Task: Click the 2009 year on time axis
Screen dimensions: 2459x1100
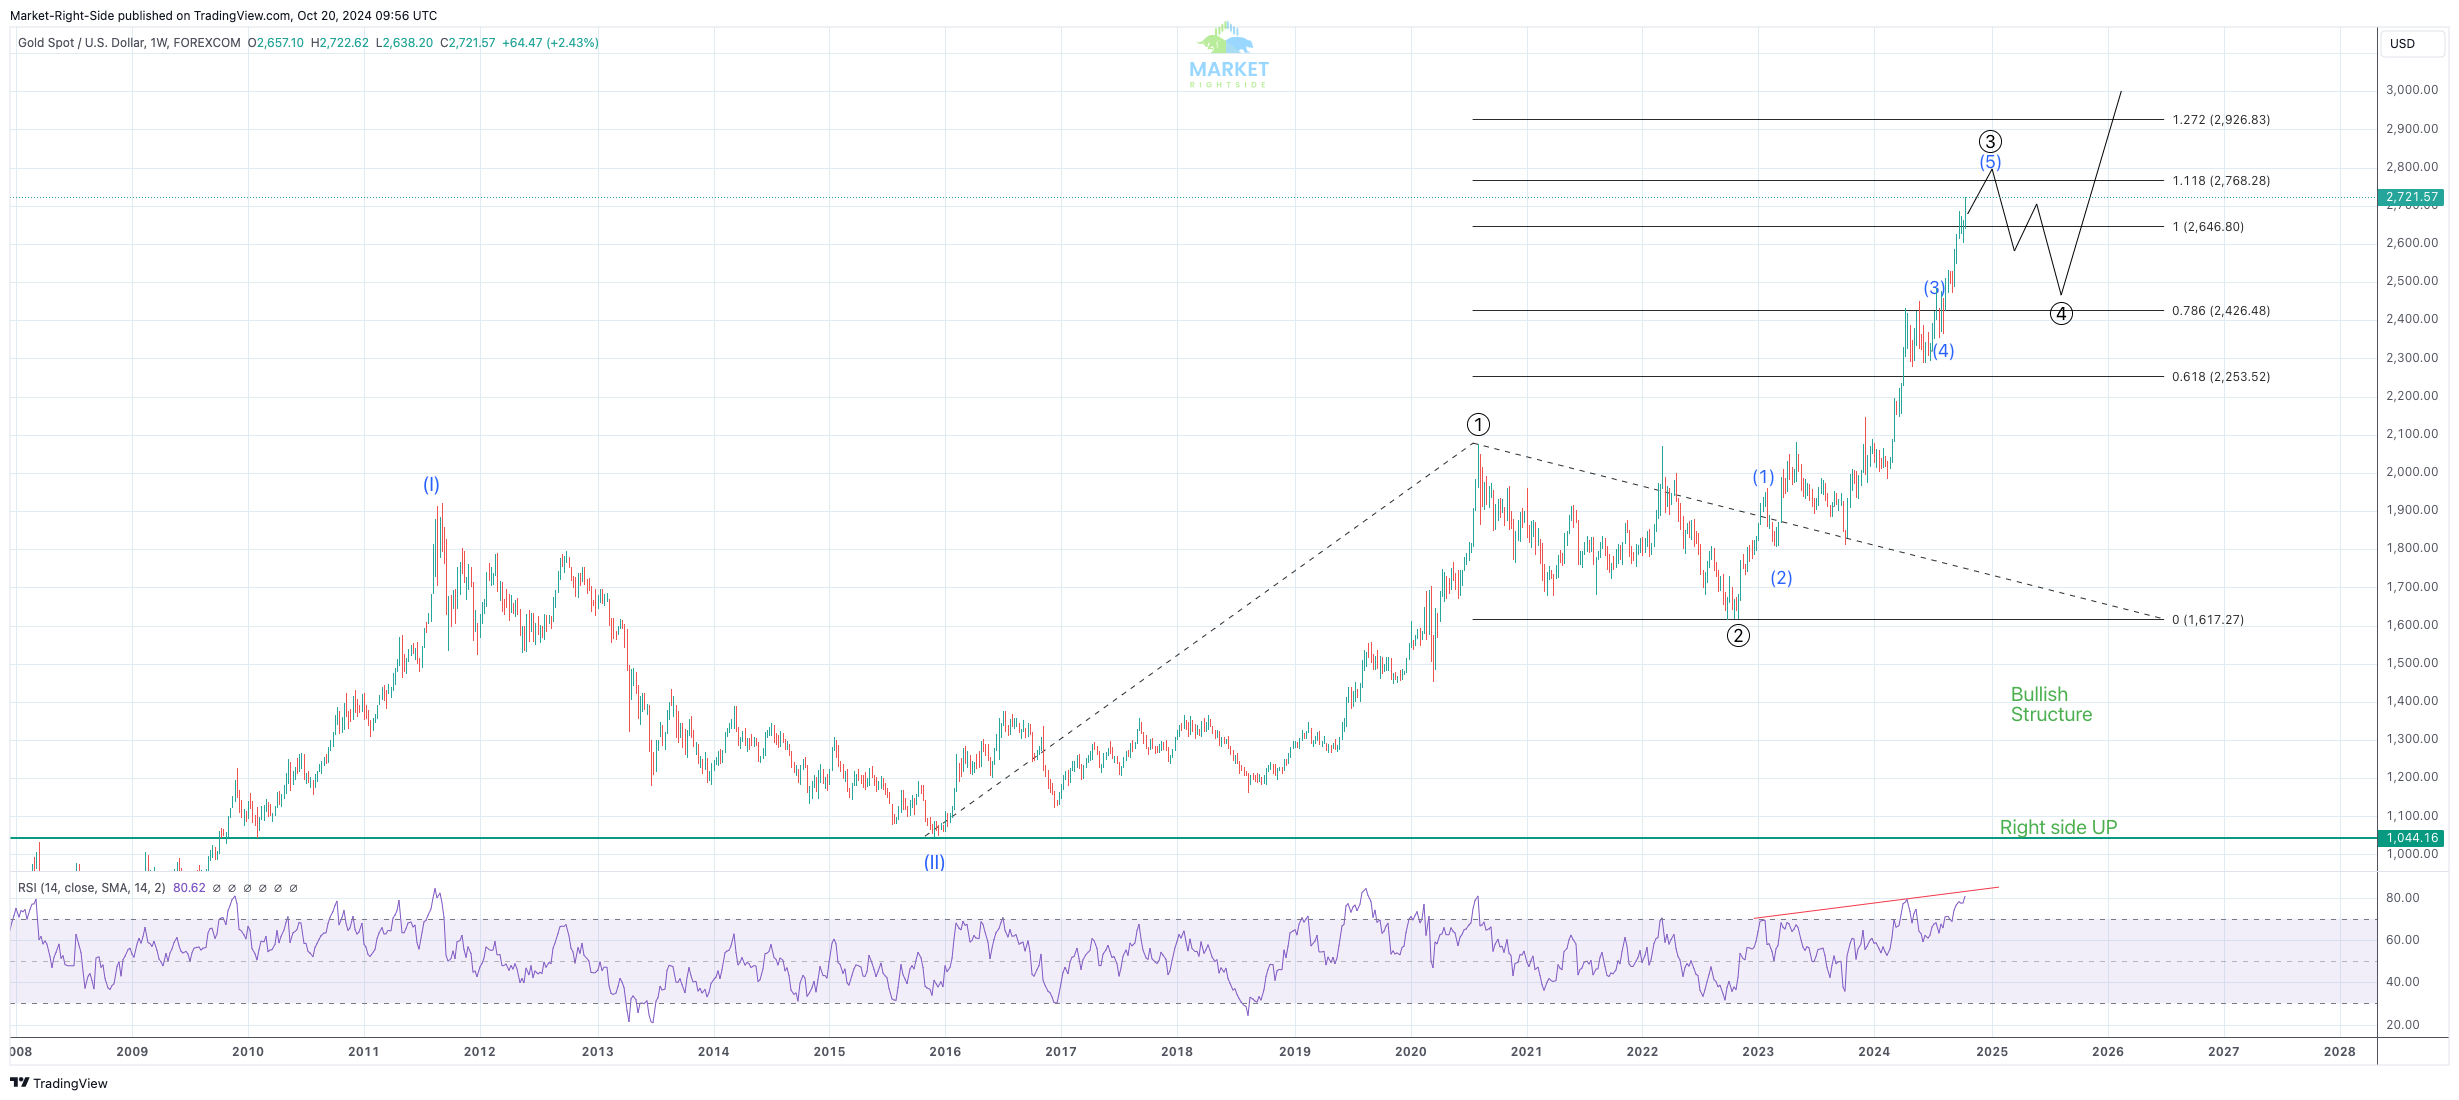Action: tap(132, 1051)
